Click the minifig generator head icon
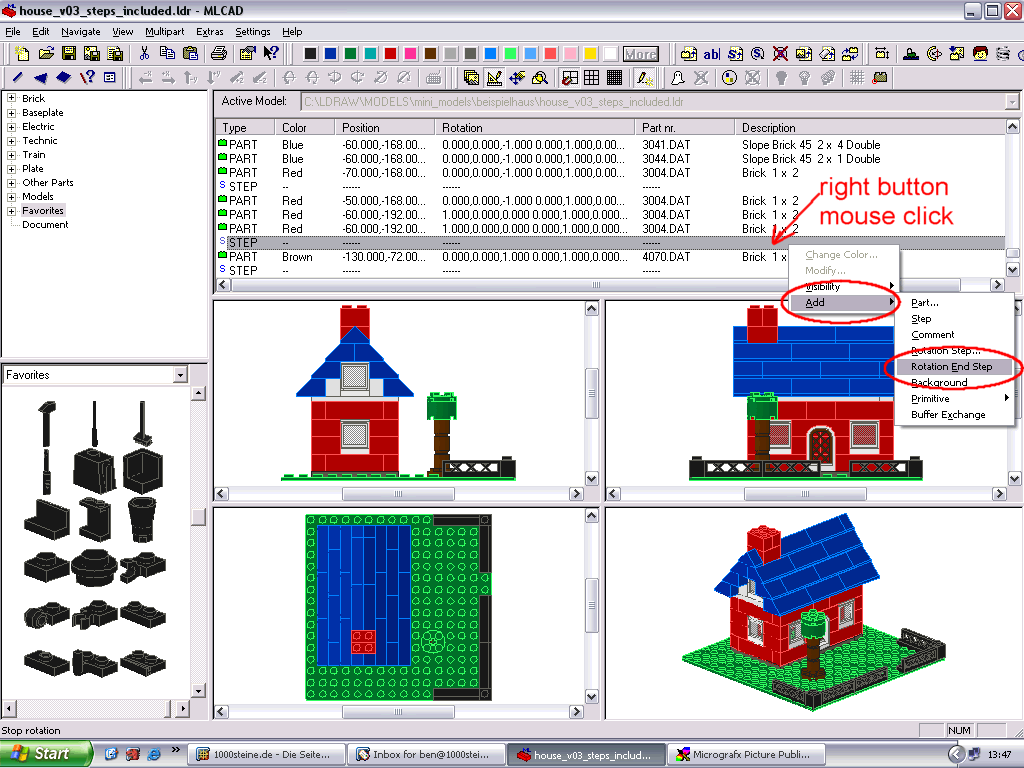The height and width of the screenshot is (768, 1024). (x=980, y=54)
